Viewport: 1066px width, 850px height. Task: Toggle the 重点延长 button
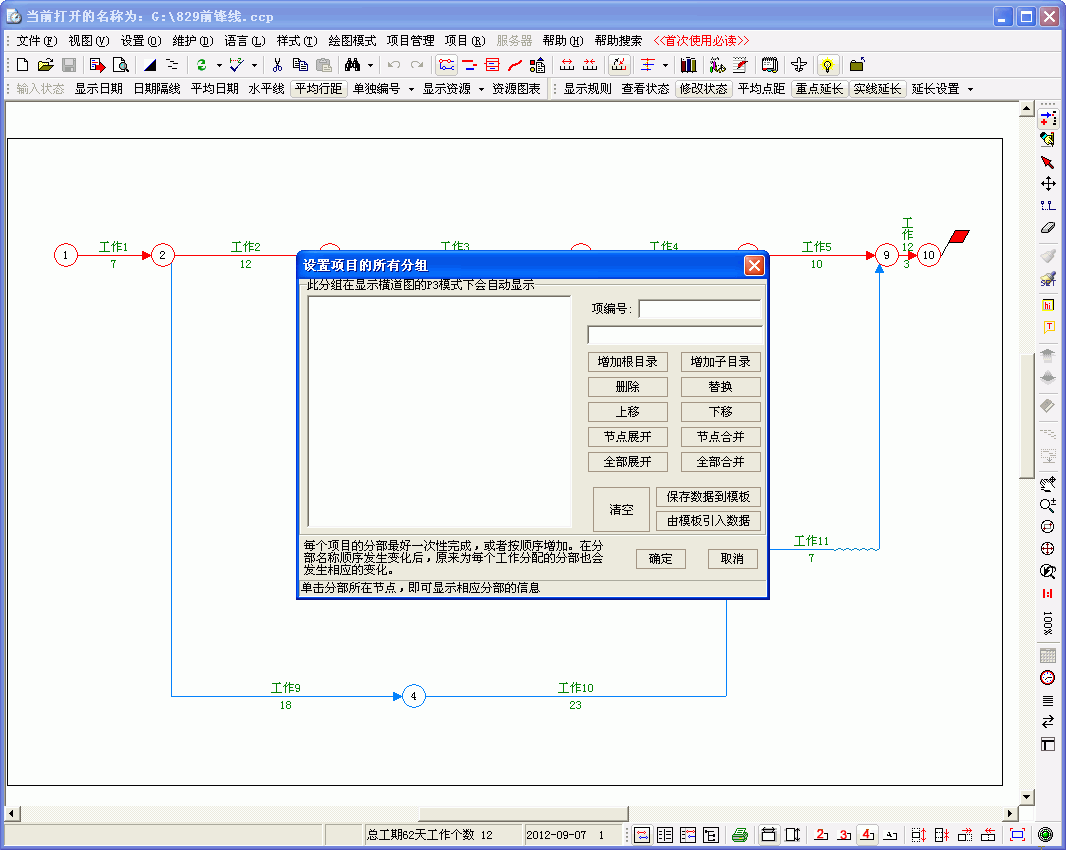(819, 89)
